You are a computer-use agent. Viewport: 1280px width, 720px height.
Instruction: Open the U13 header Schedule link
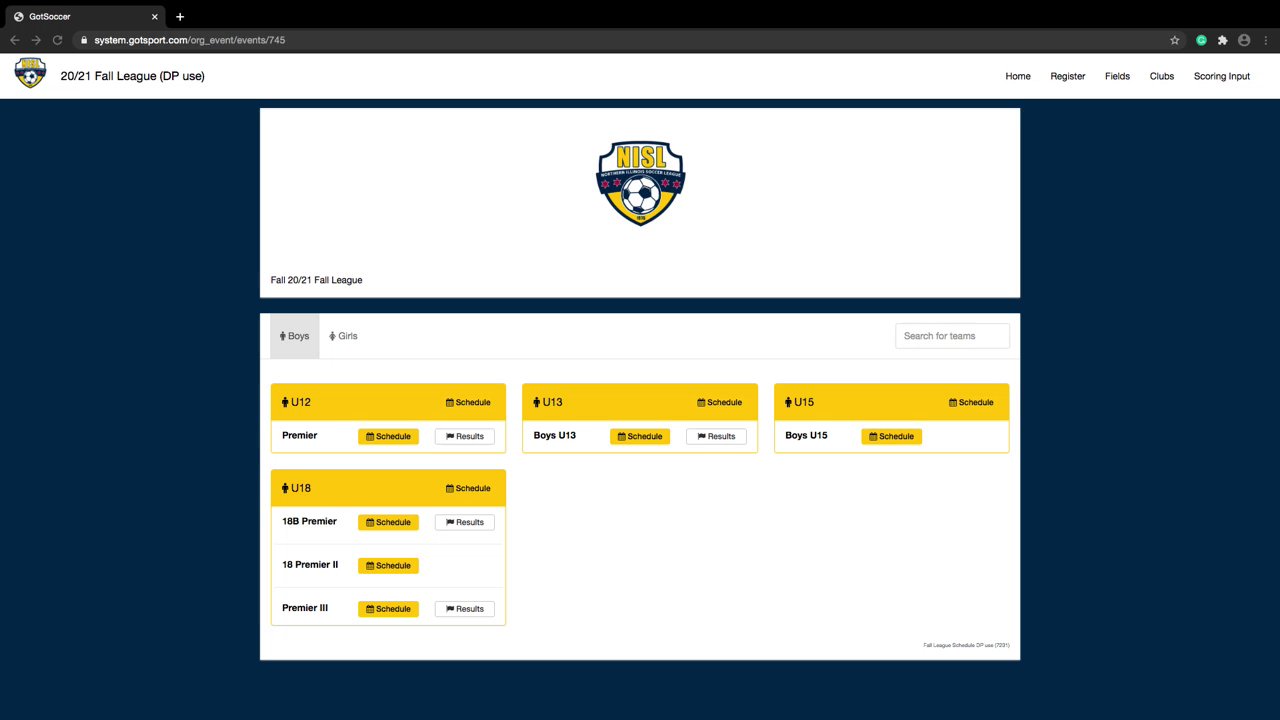(720, 402)
